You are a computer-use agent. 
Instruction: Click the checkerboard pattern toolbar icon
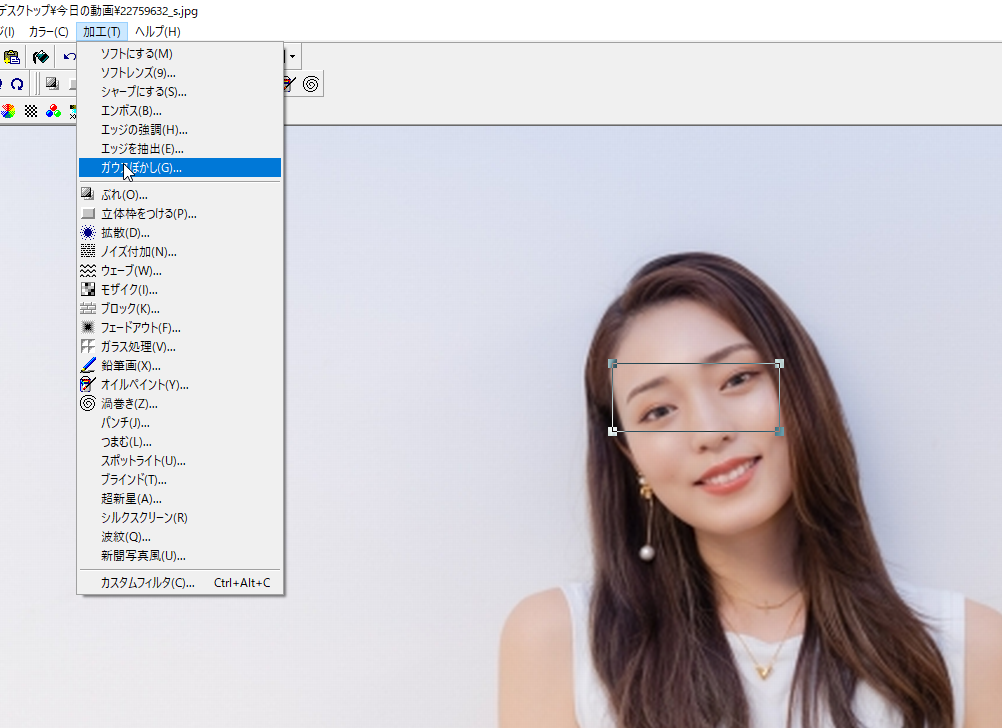click(x=31, y=111)
